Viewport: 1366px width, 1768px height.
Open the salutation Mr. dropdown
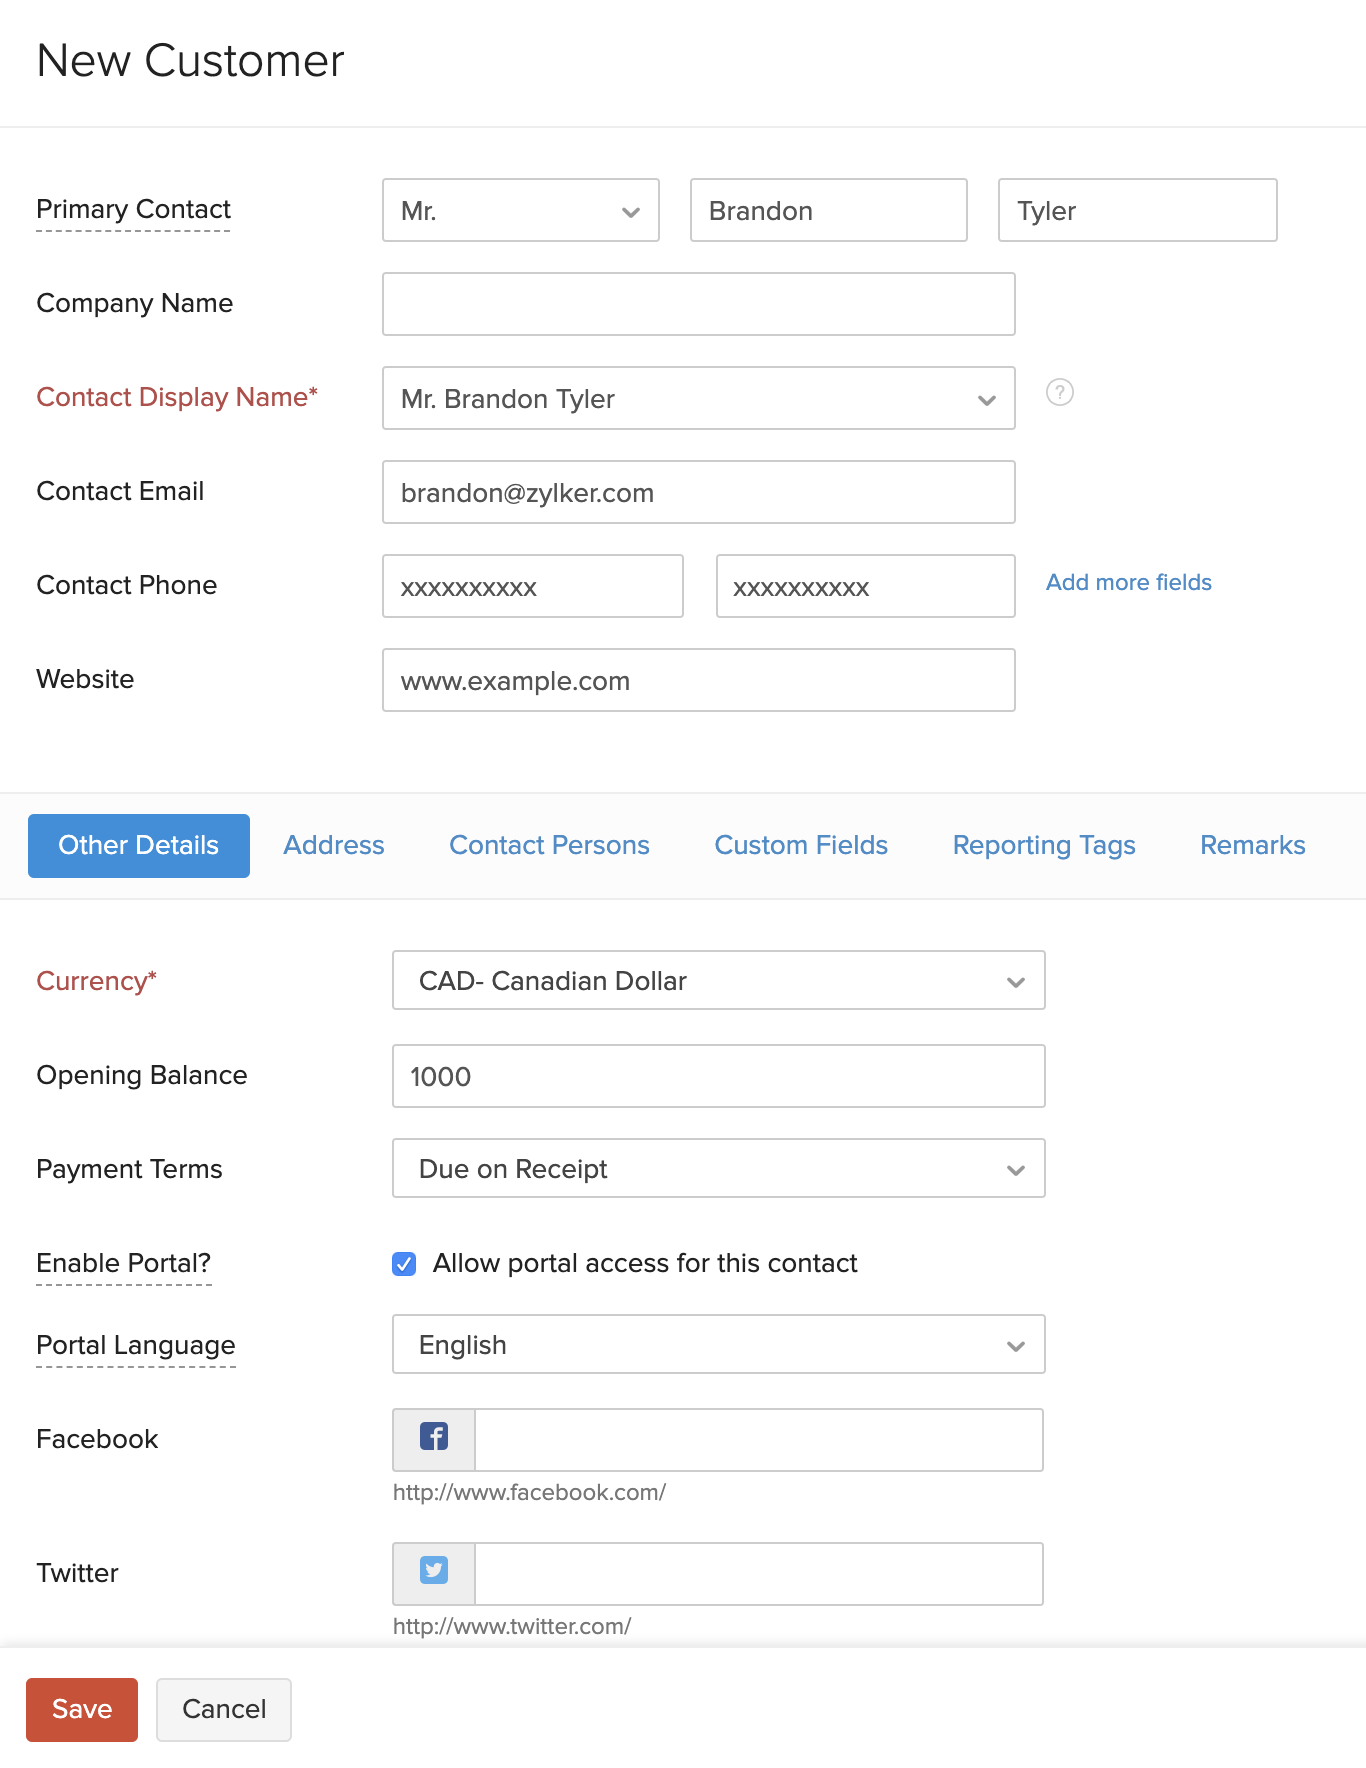click(520, 210)
